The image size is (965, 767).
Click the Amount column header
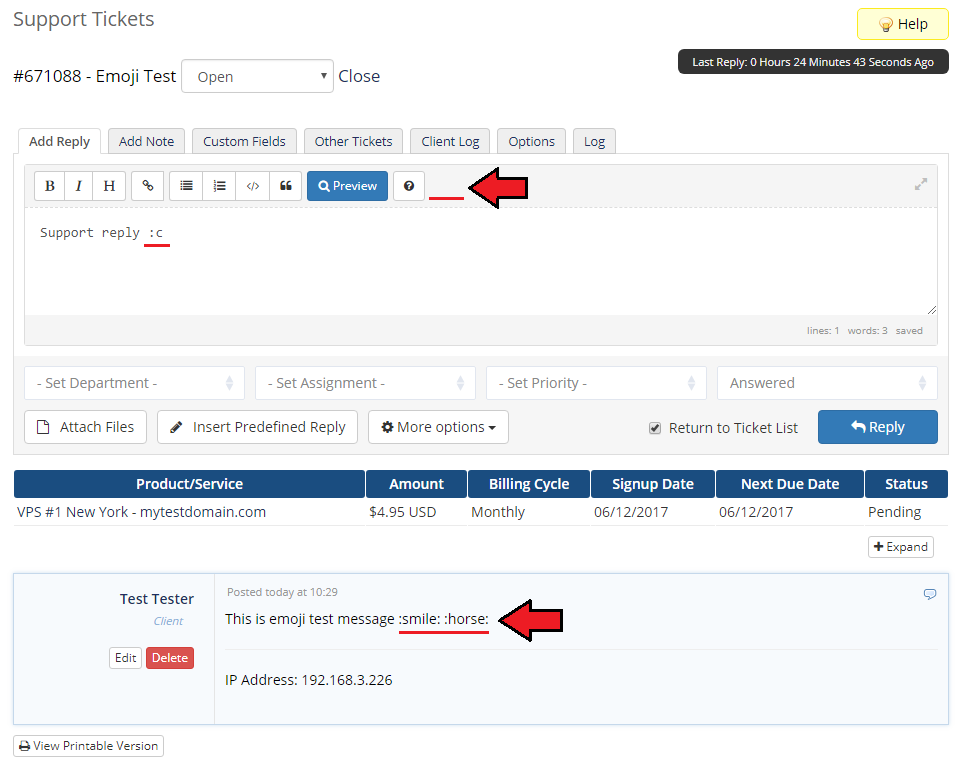[x=416, y=484]
